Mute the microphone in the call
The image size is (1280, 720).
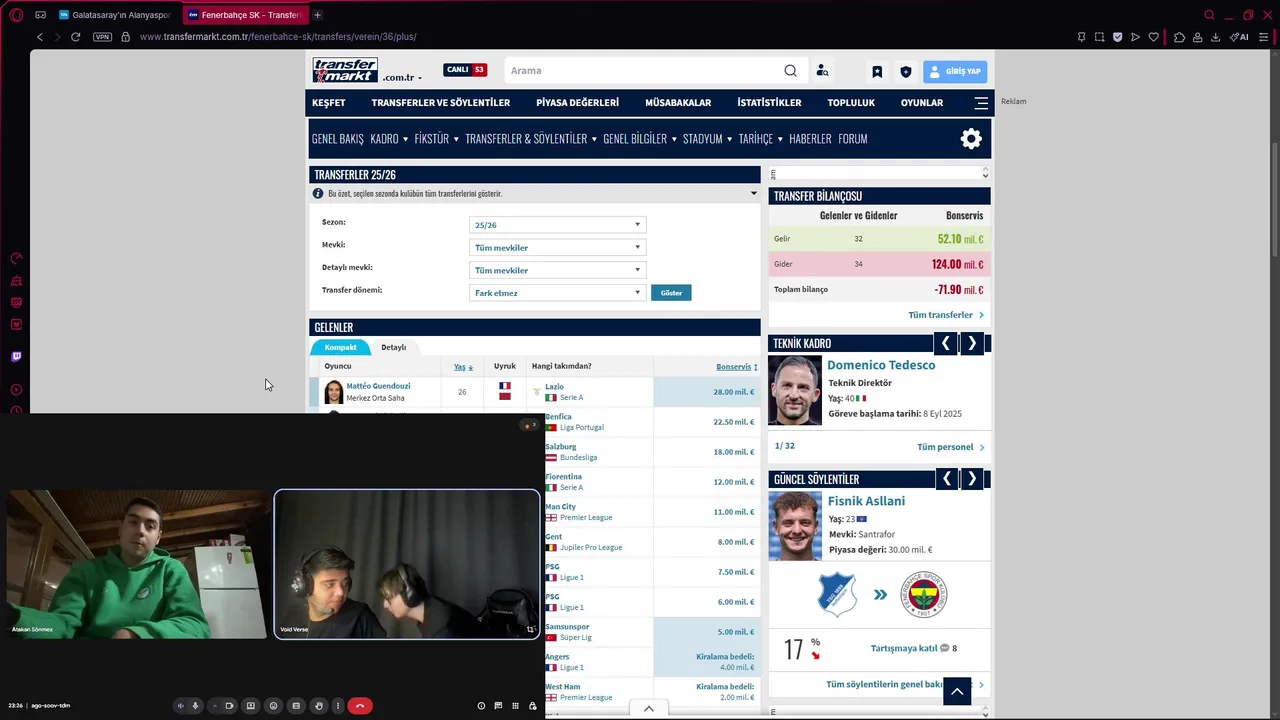196,706
